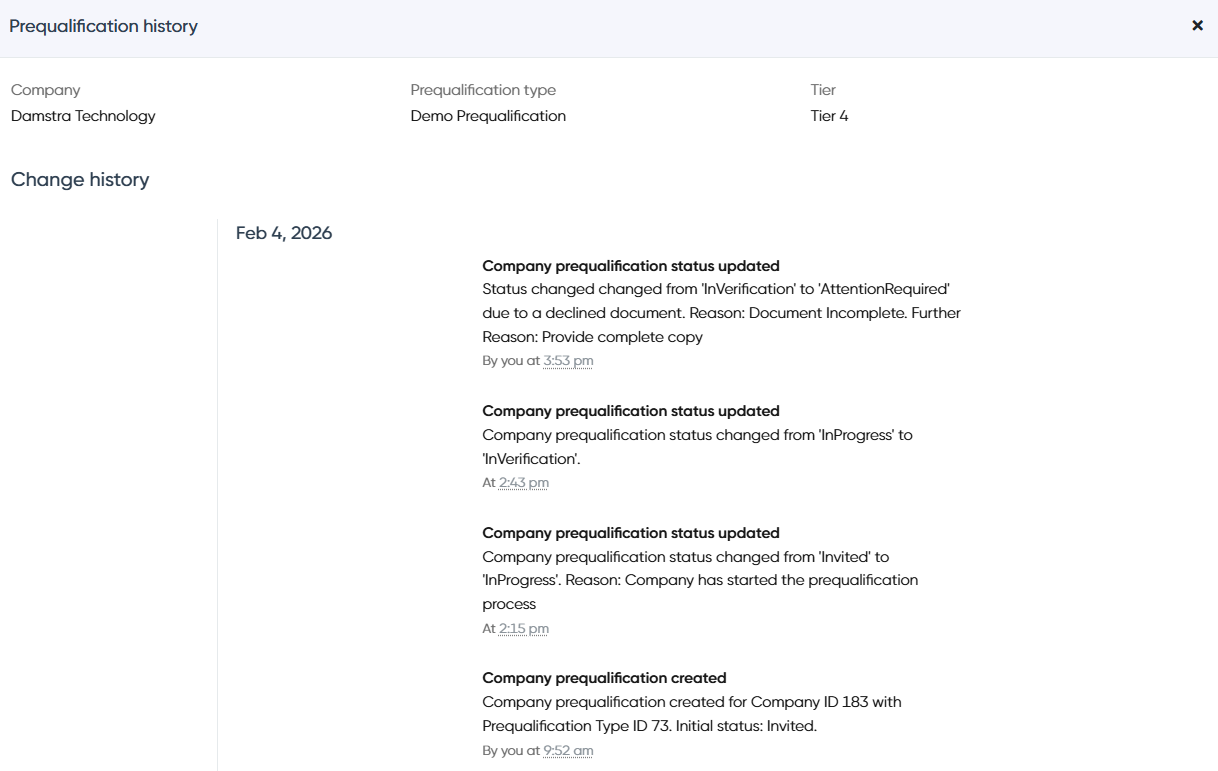This screenshot has width=1218, height=771.
Task: Click the 'InProgress' to 'InVerification' change text
Action: pyautogui.click(x=697, y=447)
